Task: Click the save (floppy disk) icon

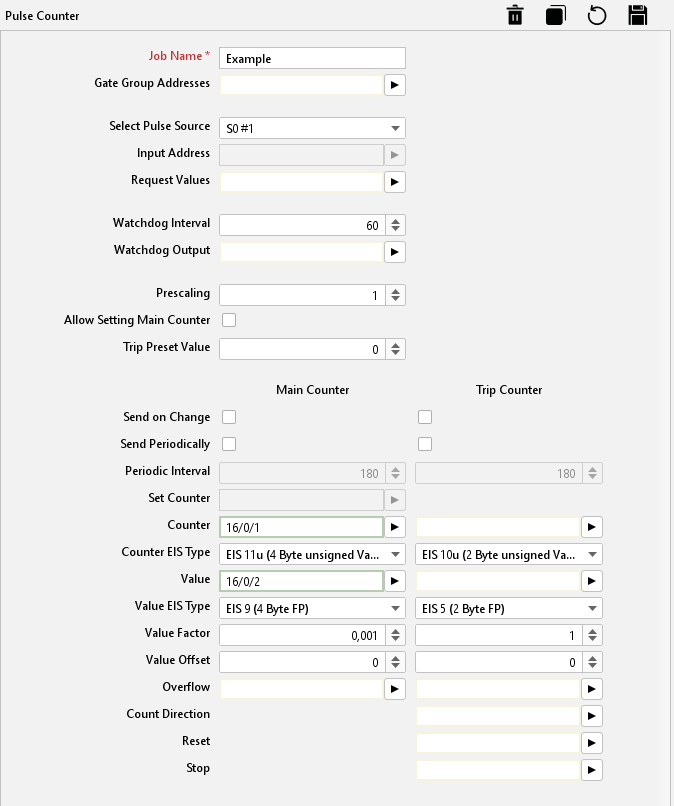Action: coord(638,15)
